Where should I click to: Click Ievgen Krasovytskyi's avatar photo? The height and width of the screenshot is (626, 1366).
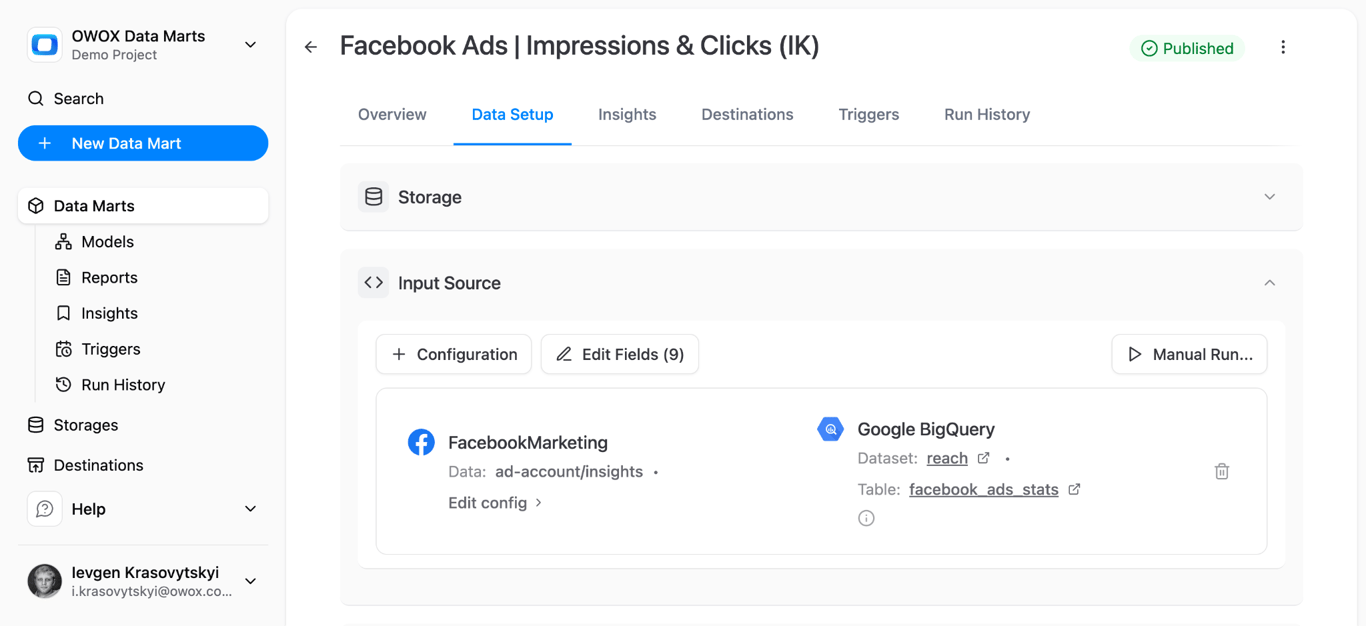coord(44,581)
